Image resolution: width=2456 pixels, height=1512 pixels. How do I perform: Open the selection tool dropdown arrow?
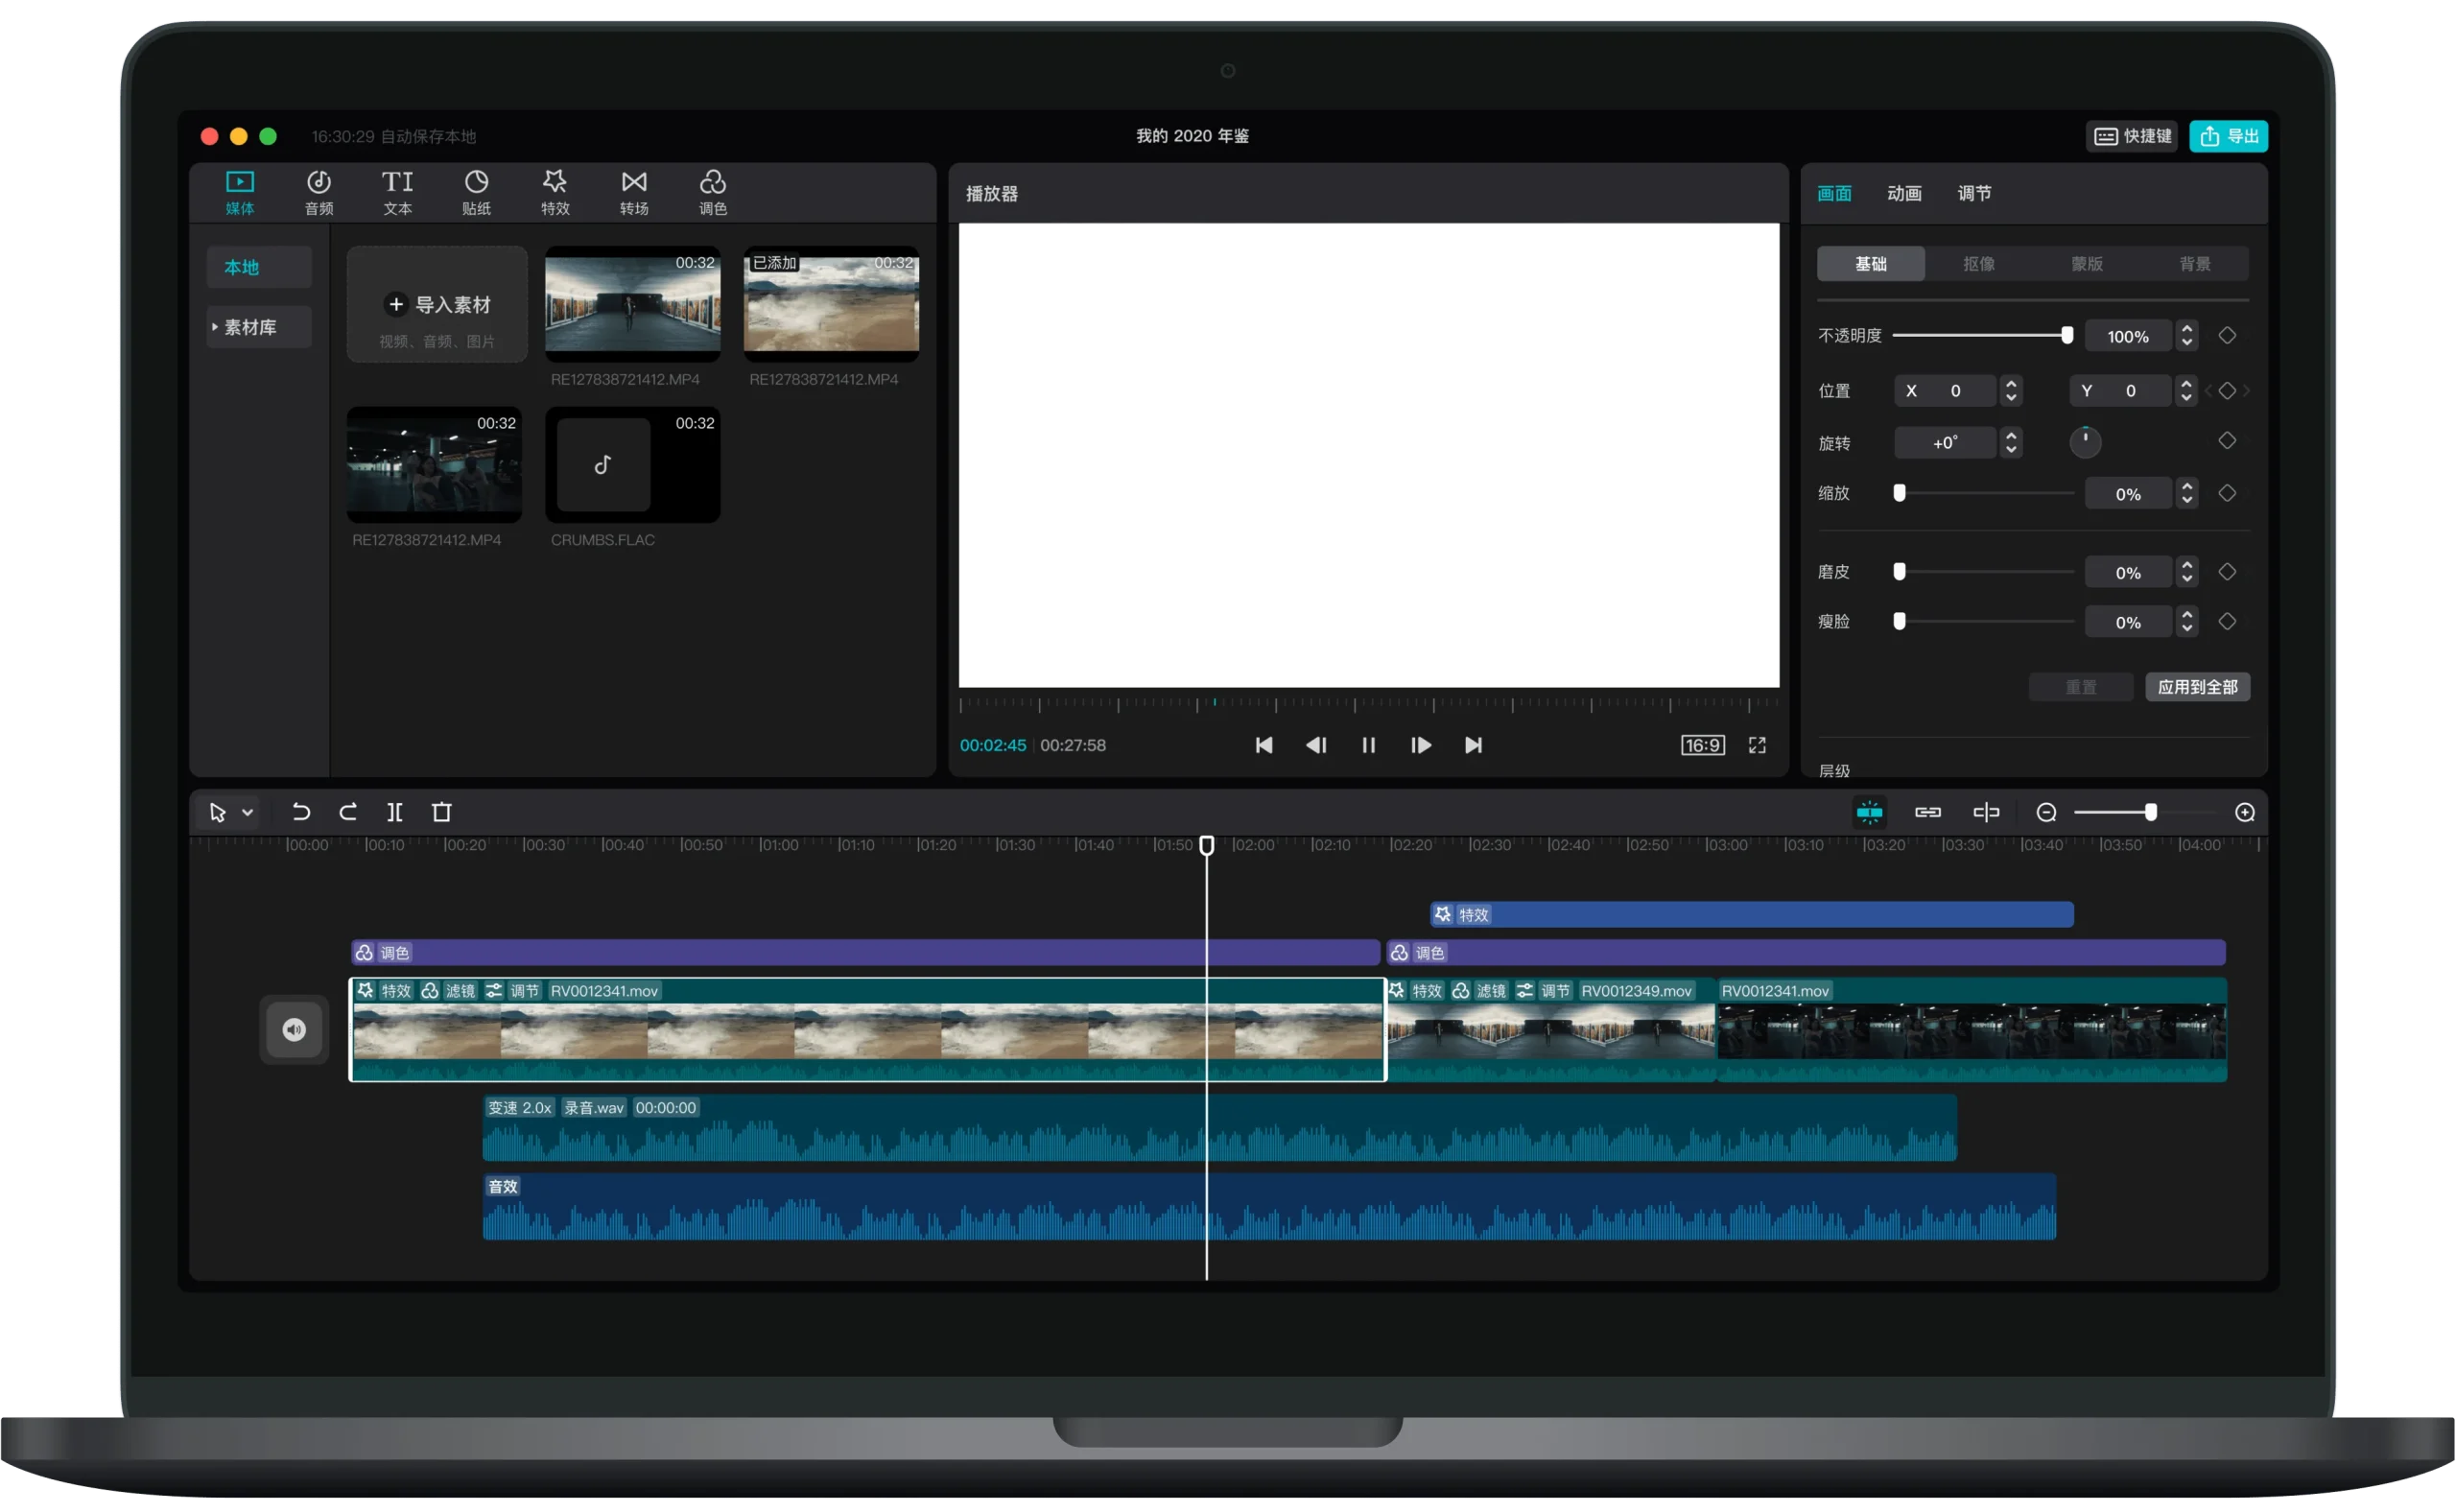tap(248, 812)
